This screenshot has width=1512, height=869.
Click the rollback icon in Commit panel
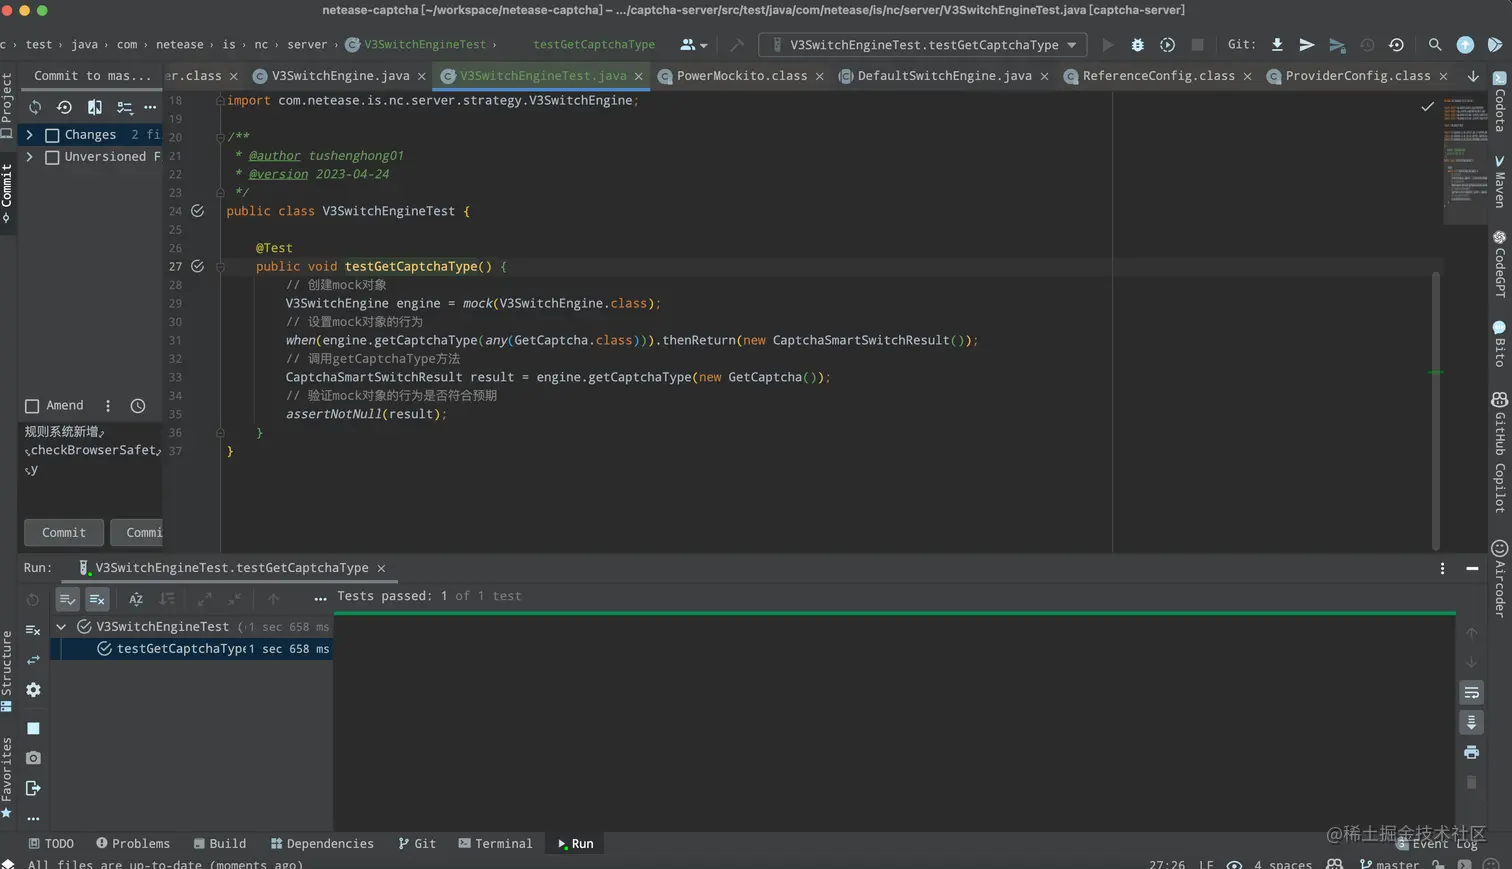tap(64, 107)
